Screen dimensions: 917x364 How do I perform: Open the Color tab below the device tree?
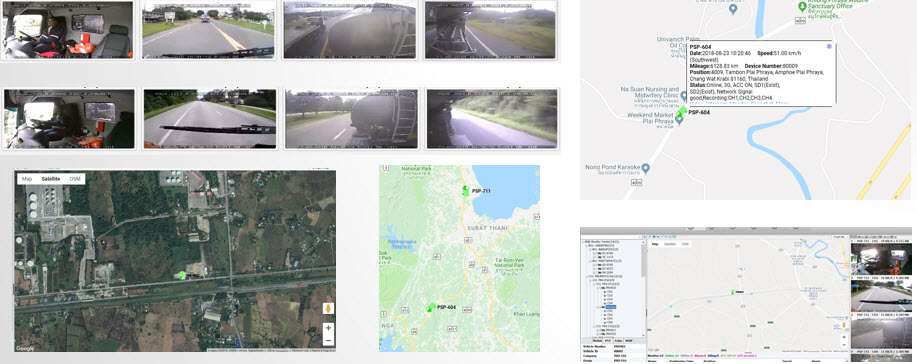coord(618,341)
